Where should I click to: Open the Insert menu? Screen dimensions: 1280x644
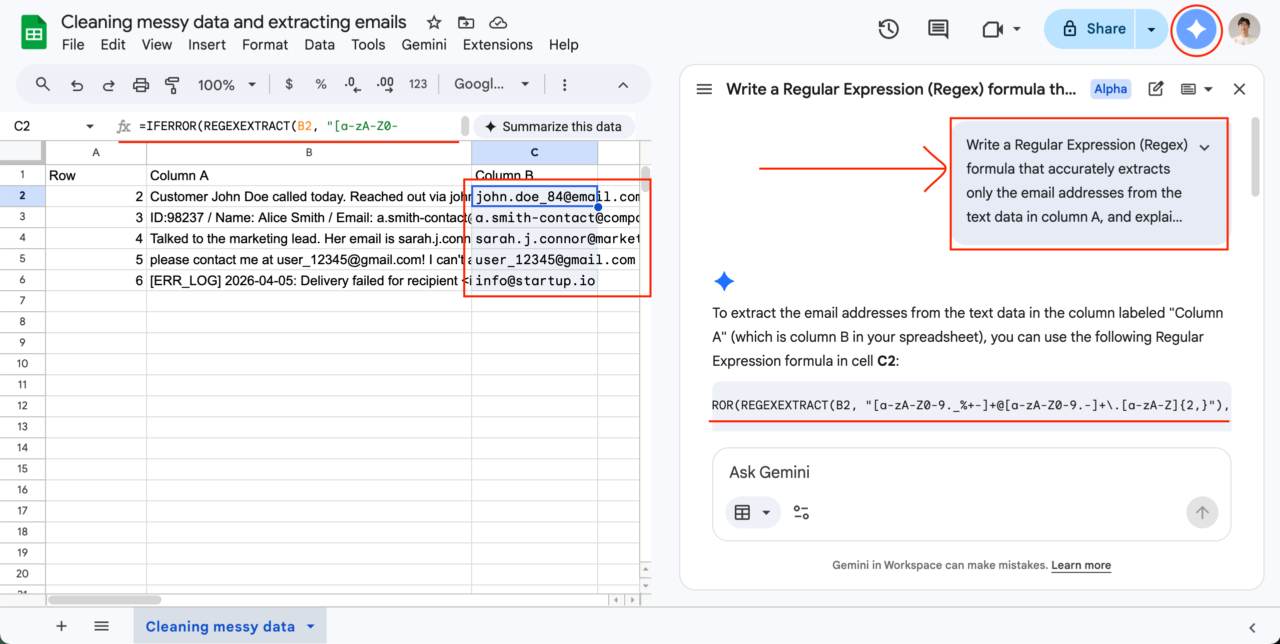[x=207, y=44]
